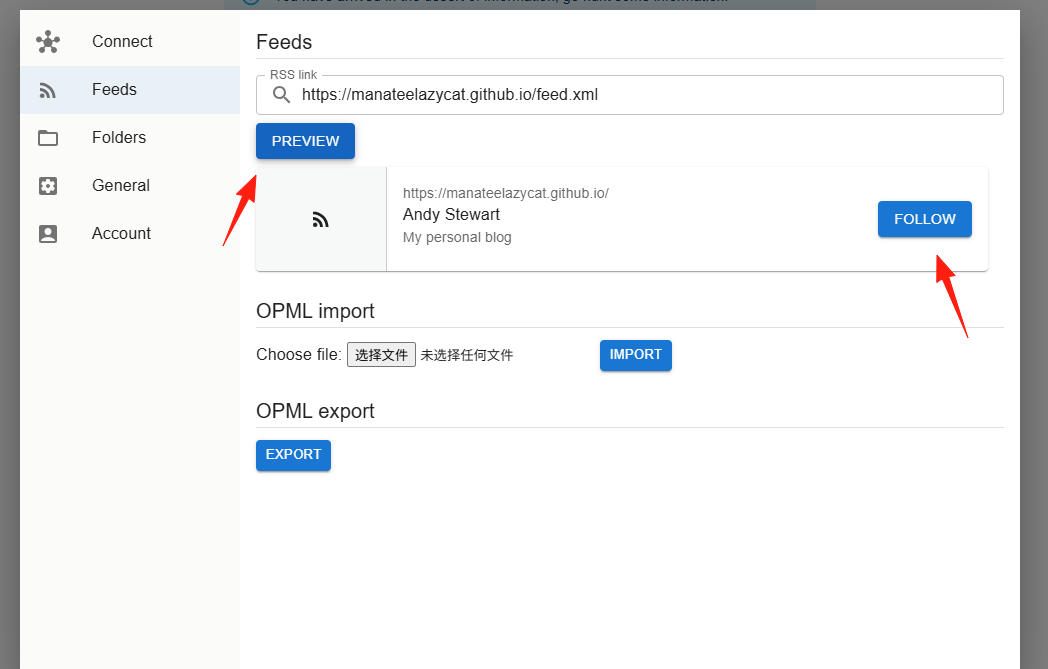
Task: Click the Folders icon in sidebar
Action: 48,138
